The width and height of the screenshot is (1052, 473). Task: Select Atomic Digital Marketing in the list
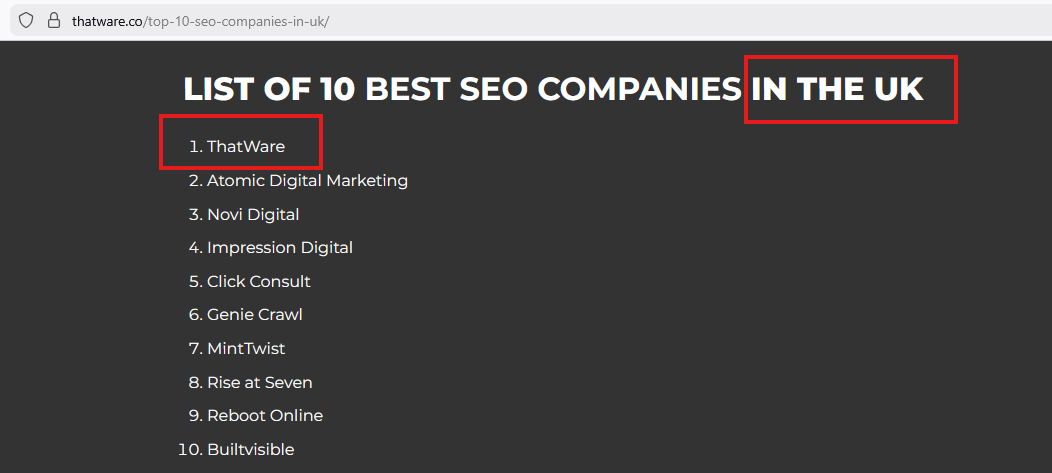click(307, 181)
